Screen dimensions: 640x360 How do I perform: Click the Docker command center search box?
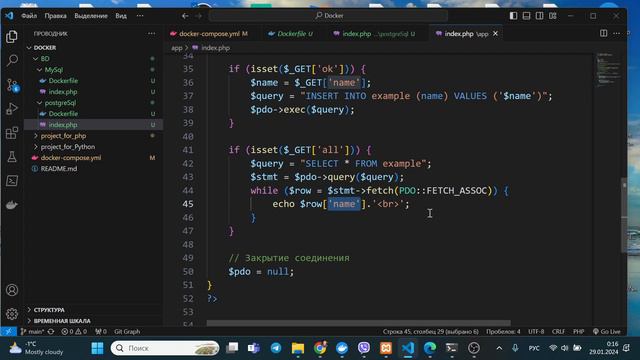(329, 16)
